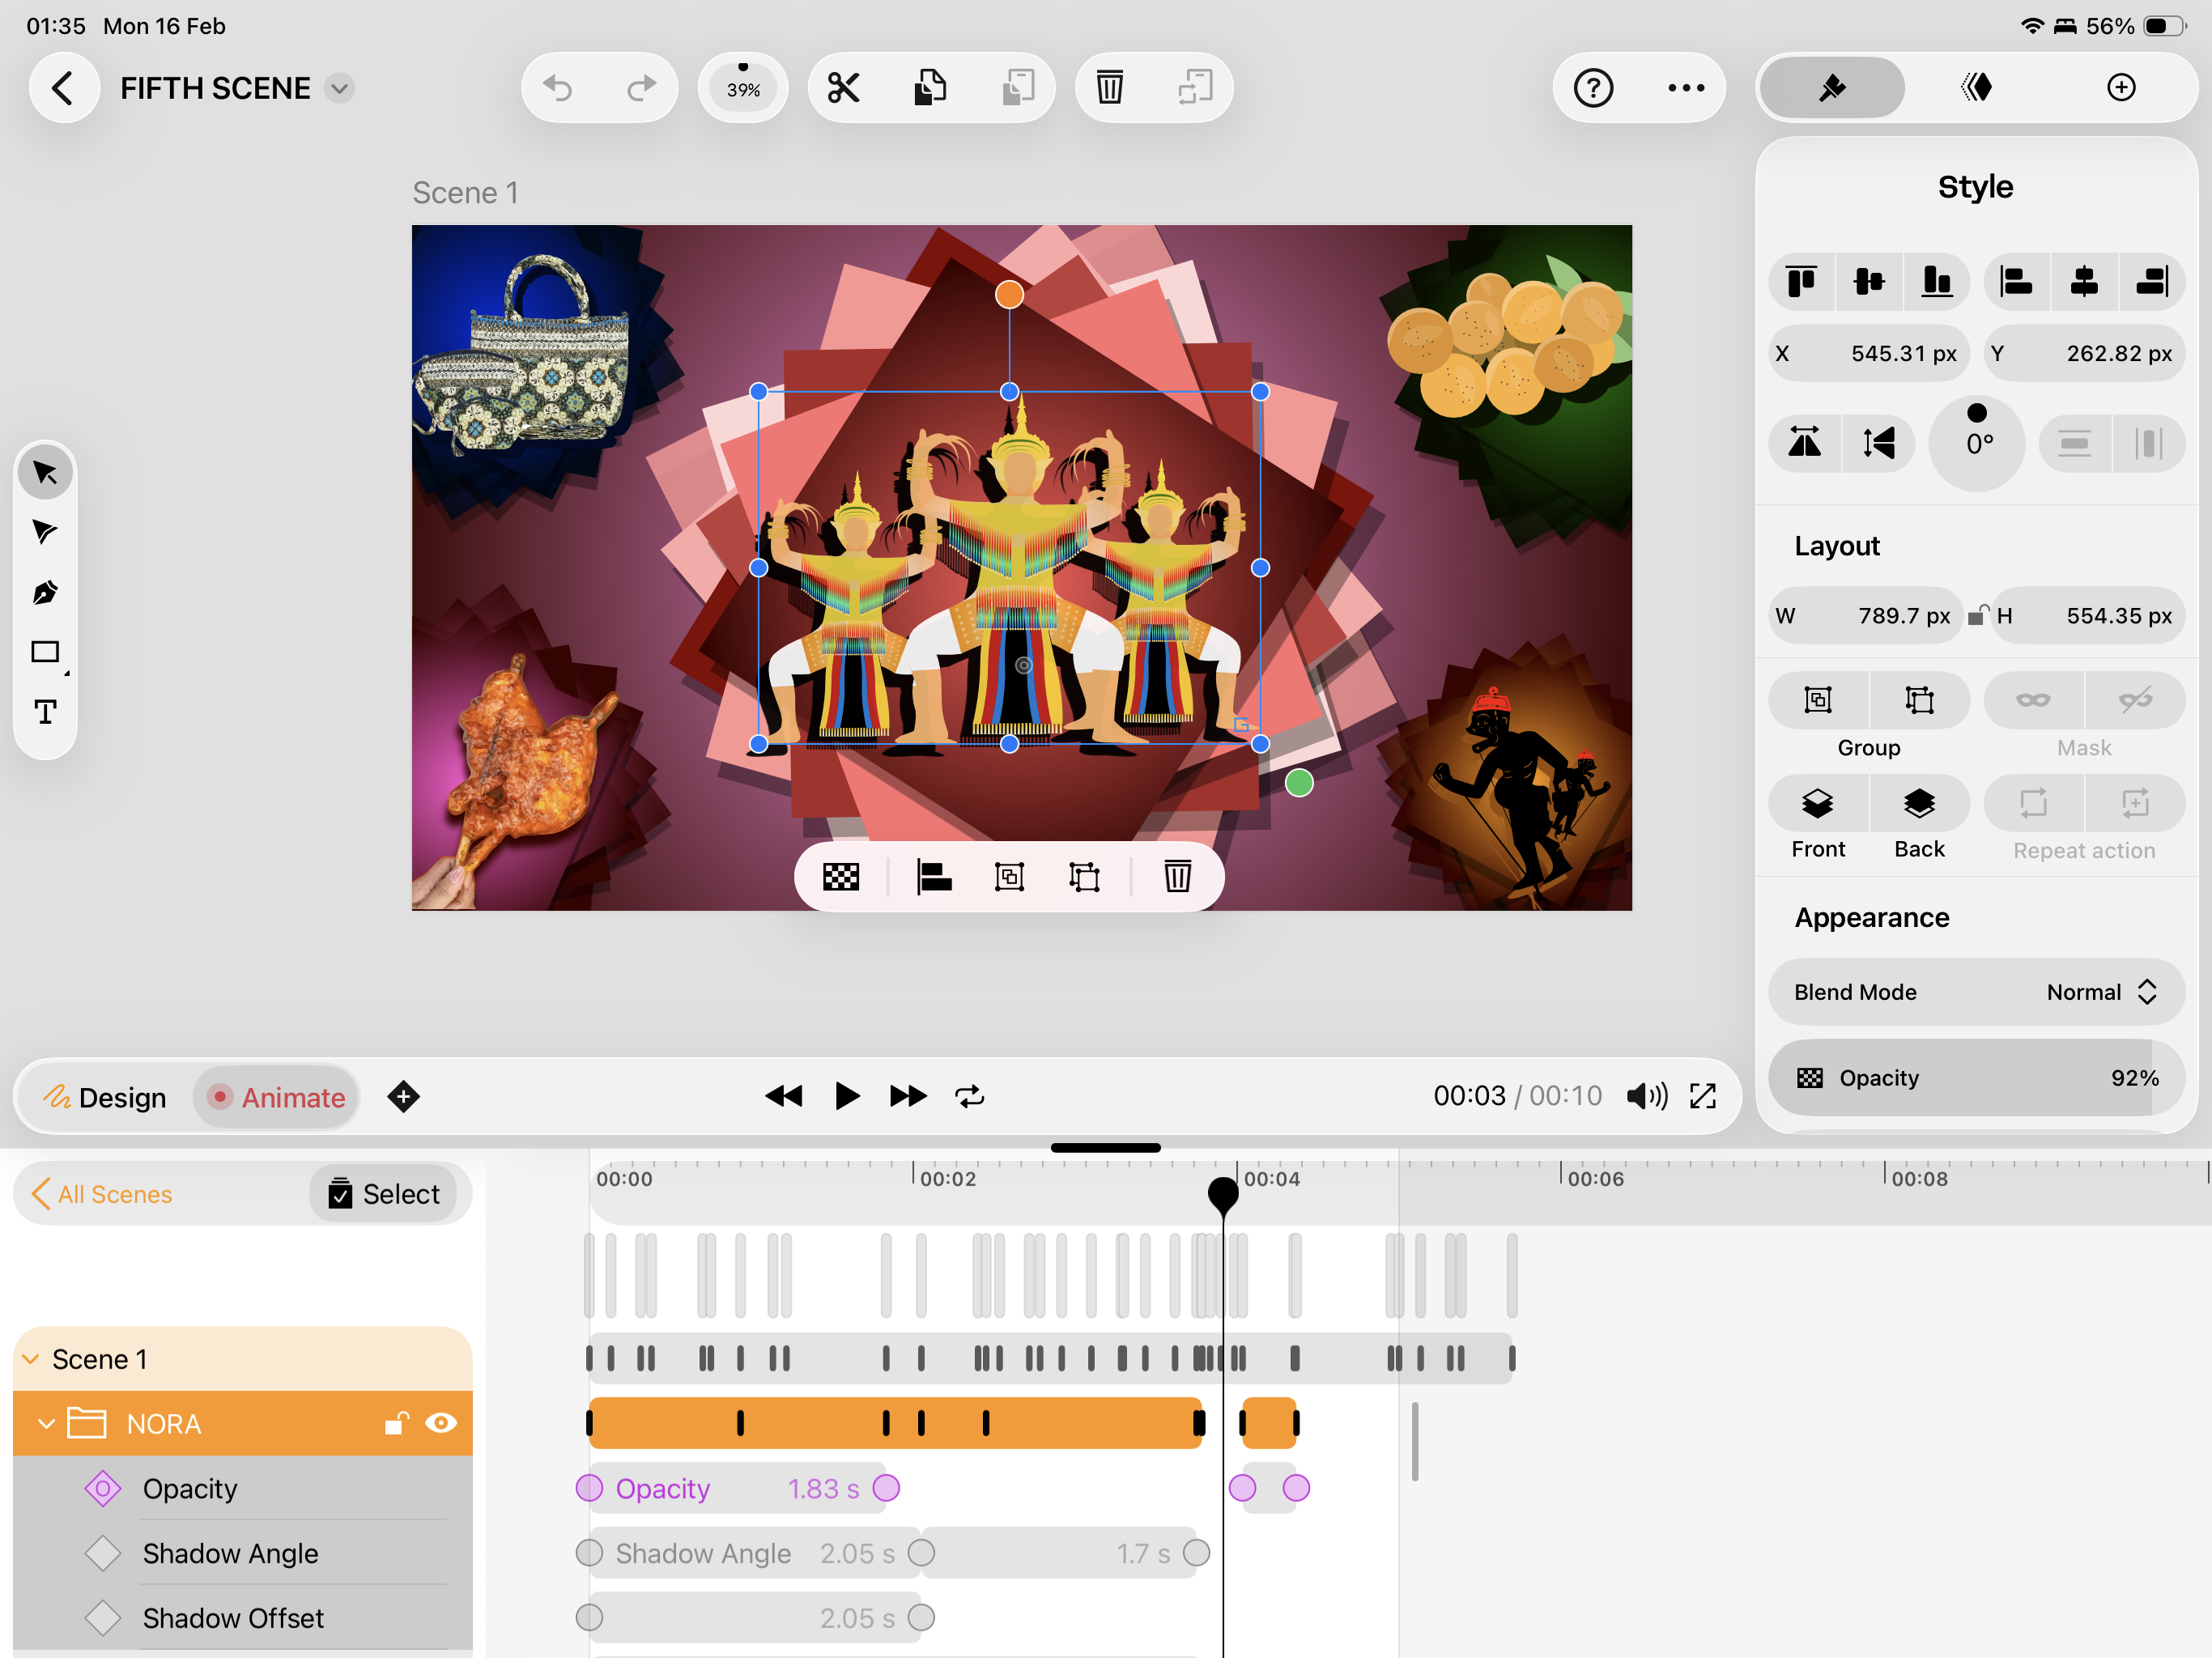This screenshot has width=2212, height=1658.
Task: Click the scissors Cut icon
Action: [x=843, y=88]
